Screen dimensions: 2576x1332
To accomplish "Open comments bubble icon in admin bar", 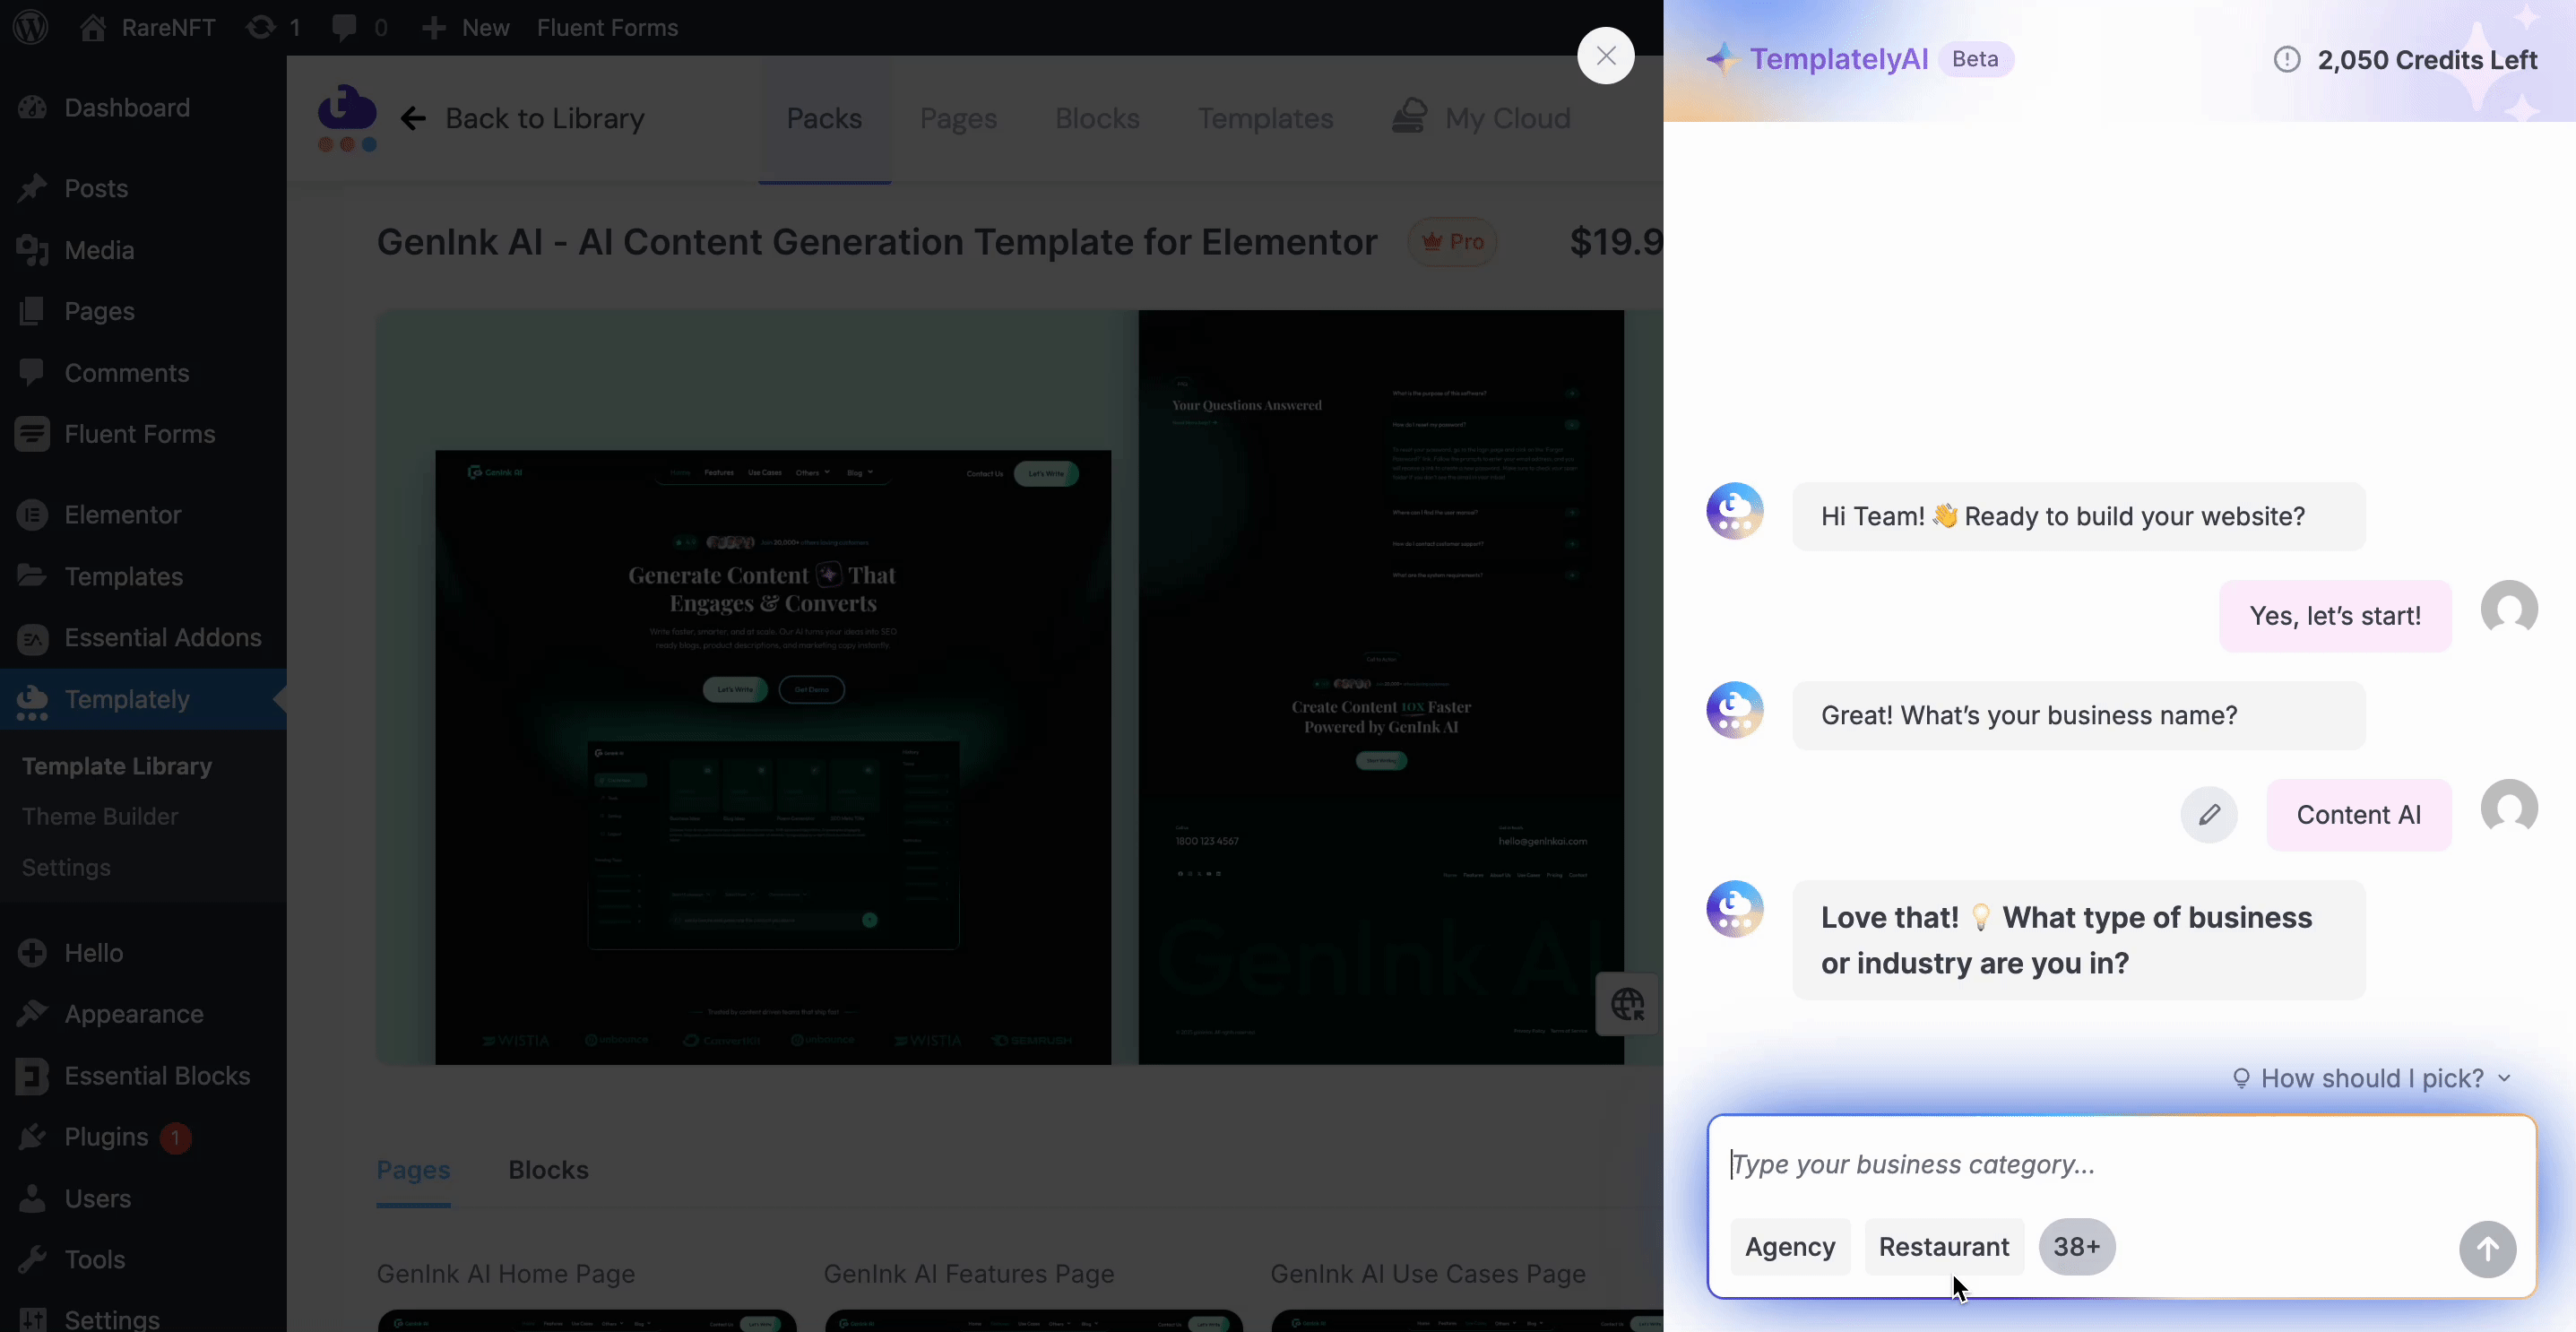I will click(x=345, y=27).
